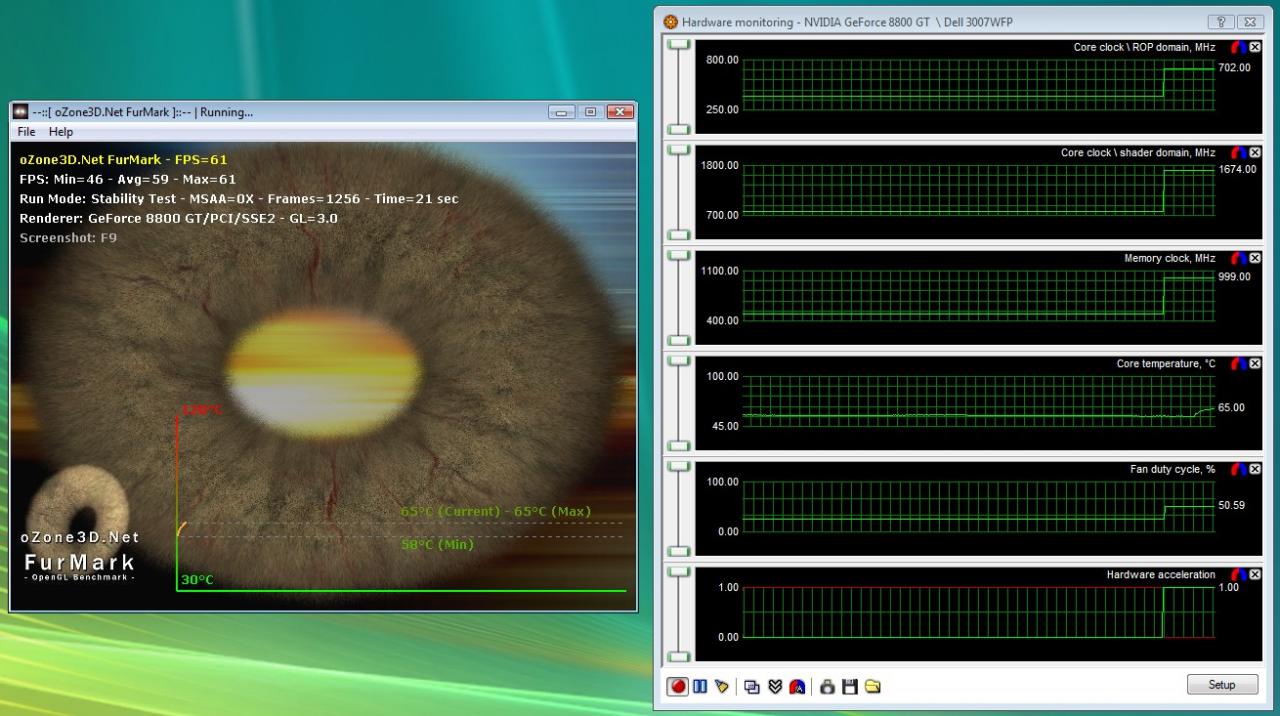Click the '65°C (Current) - 65°C (Max)' label
This screenshot has width=1280, height=716.
click(496, 512)
